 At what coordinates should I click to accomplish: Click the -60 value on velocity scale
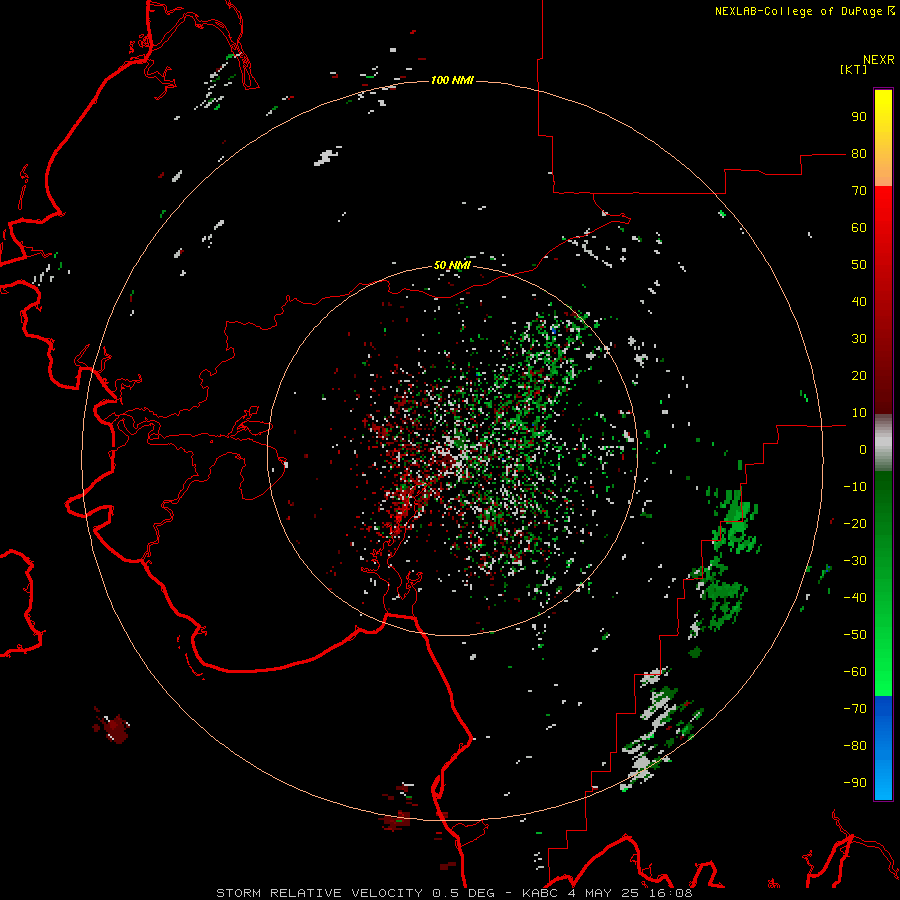(855, 672)
